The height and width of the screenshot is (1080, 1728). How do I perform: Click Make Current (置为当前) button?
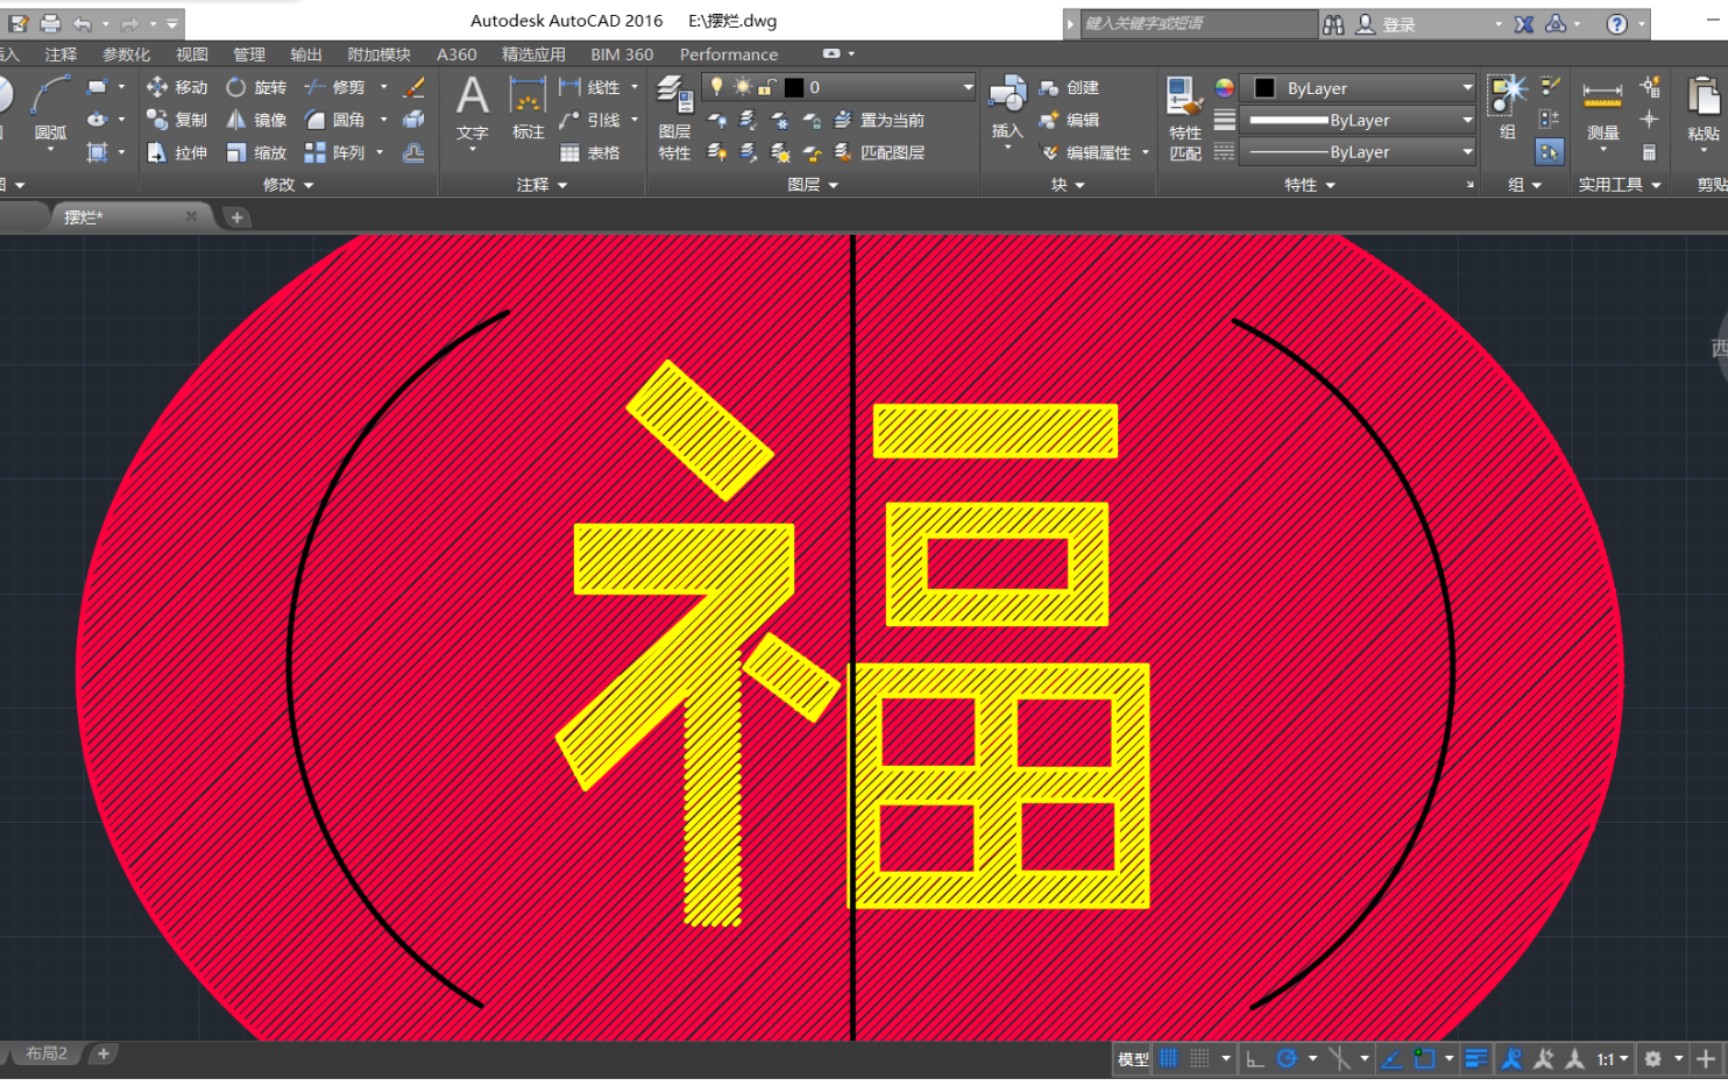[x=880, y=120]
